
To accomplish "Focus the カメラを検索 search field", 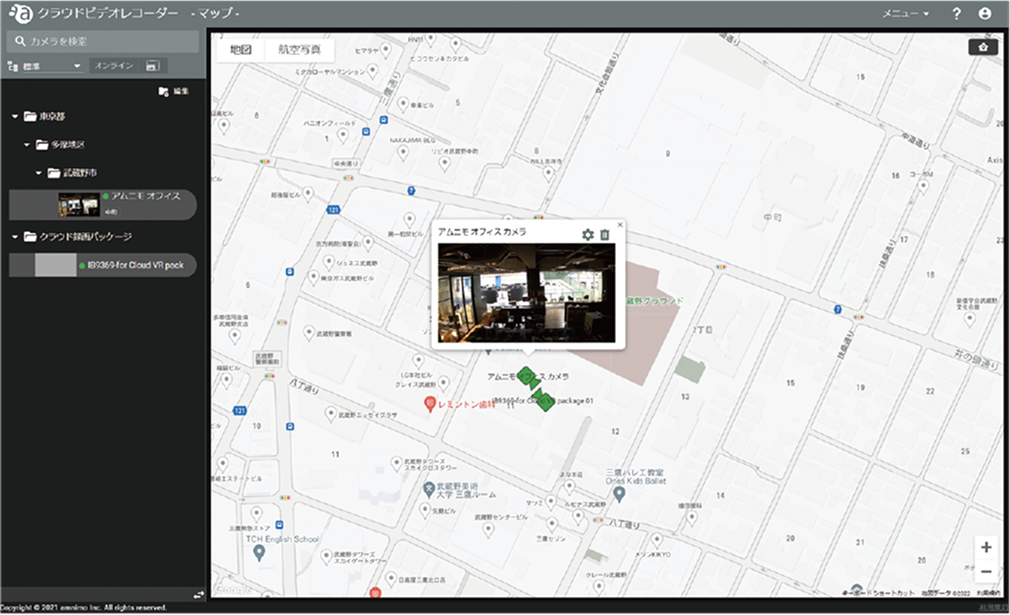I will [x=103, y=41].
